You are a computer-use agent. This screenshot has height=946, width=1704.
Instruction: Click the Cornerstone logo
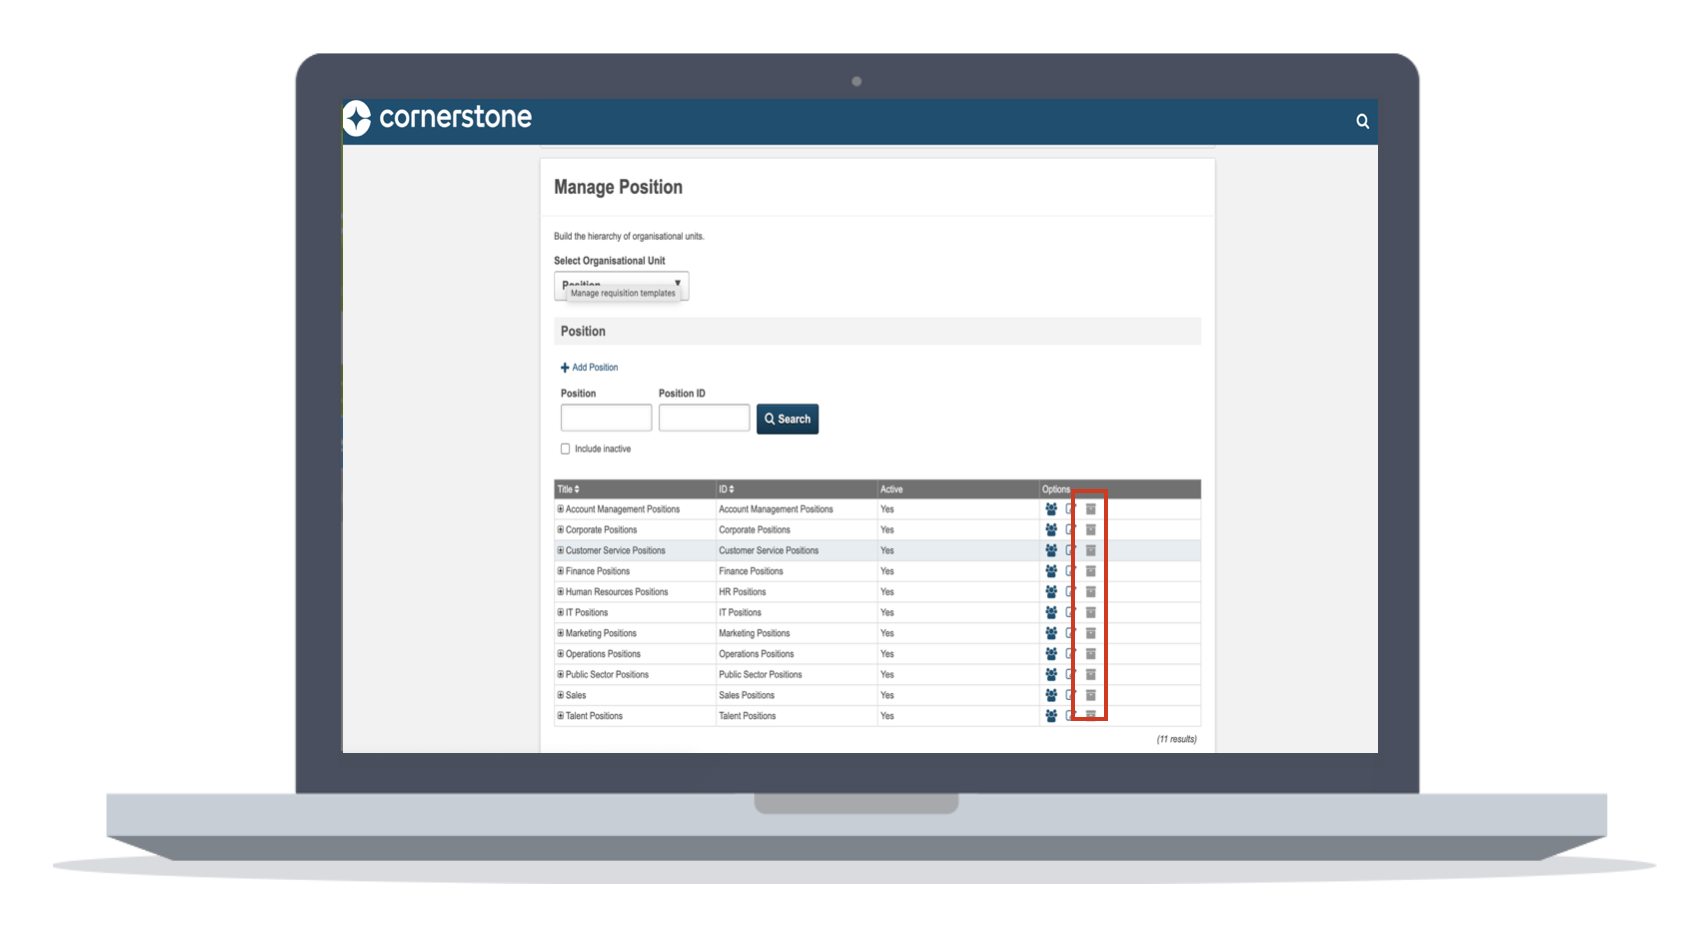click(x=438, y=118)
